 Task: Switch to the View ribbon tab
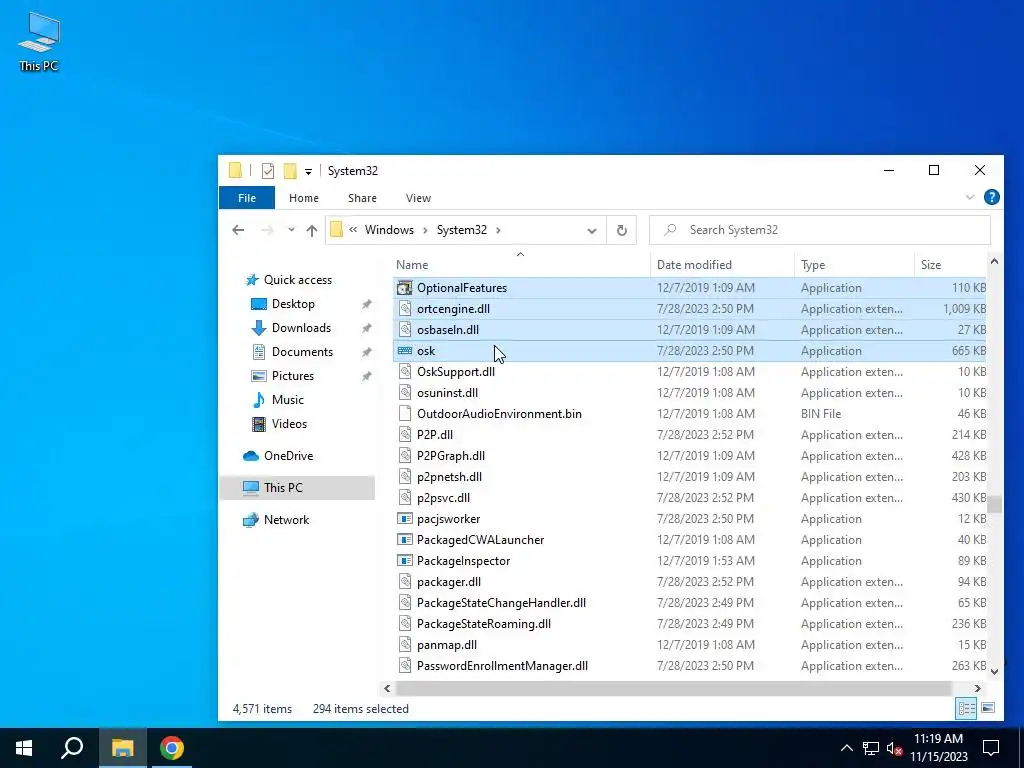click(x=418, y=198)
